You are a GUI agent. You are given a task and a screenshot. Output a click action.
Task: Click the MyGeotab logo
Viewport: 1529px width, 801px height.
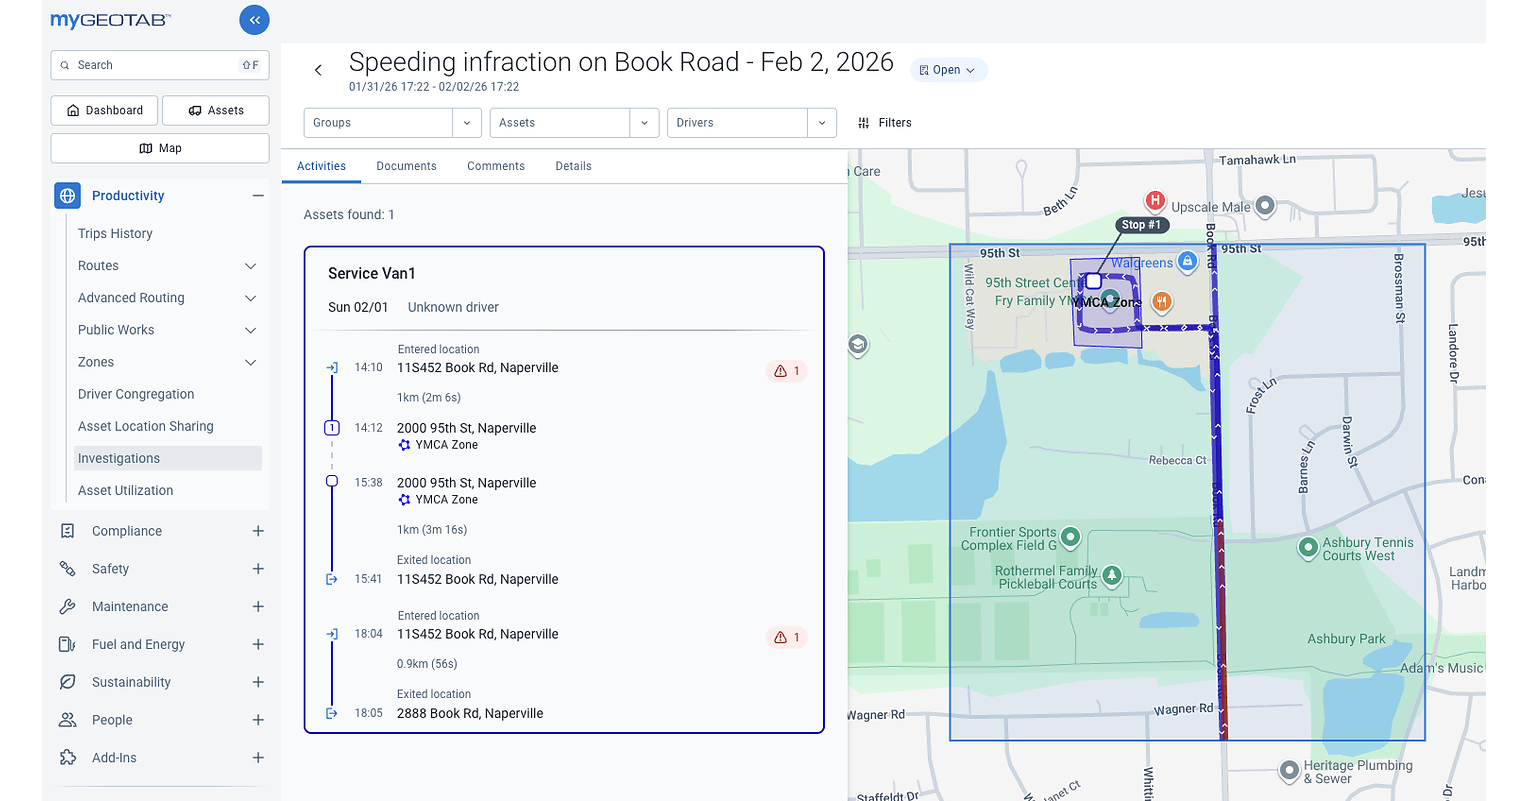tap(111, 20)
